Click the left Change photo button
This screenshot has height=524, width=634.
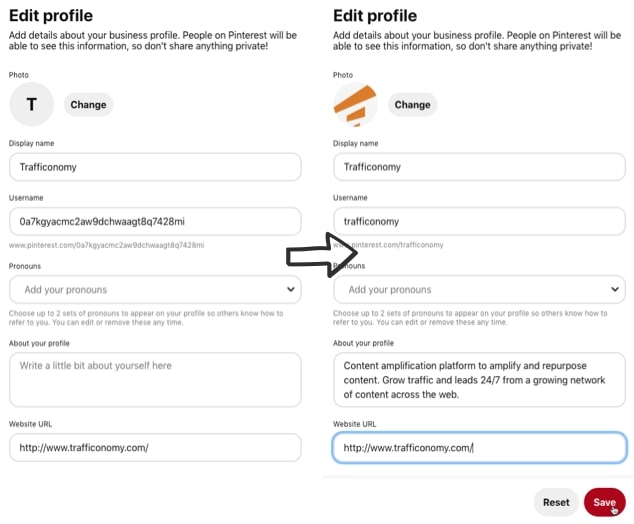[89, 105]
